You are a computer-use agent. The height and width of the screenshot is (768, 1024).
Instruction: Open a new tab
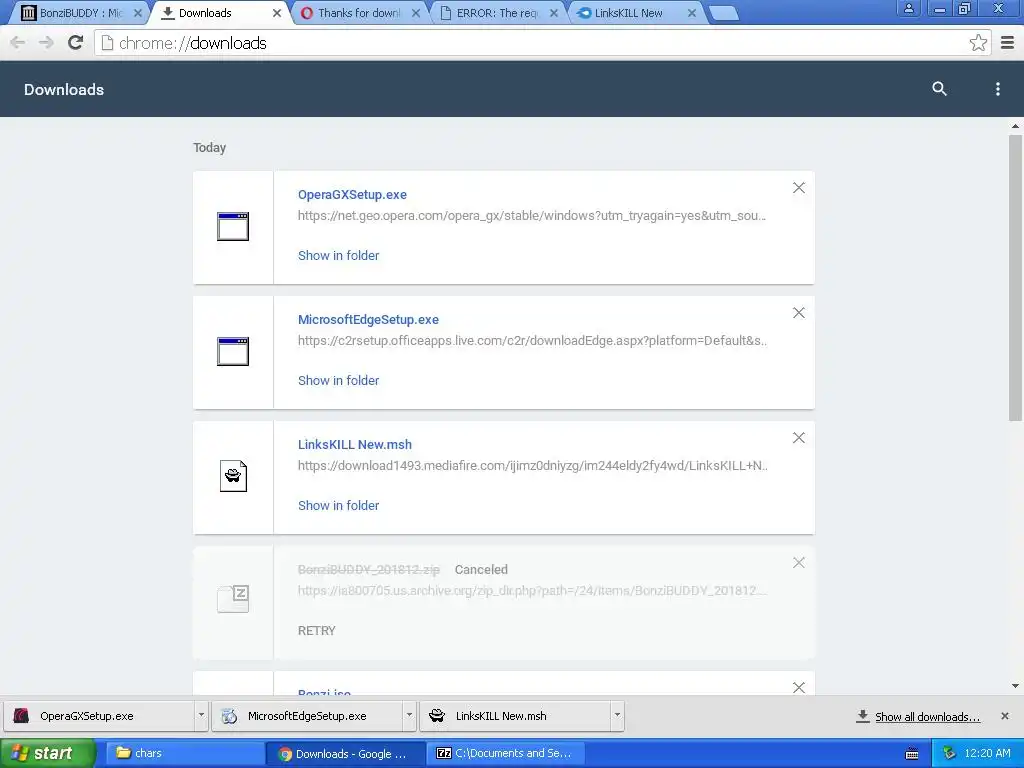click(x=724, y=13)
